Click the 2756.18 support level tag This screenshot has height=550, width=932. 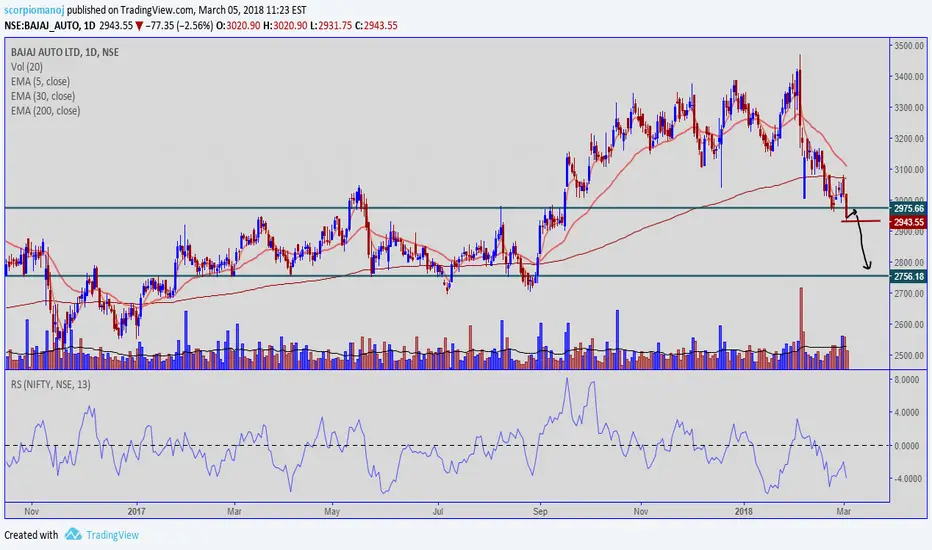[909, 276]
